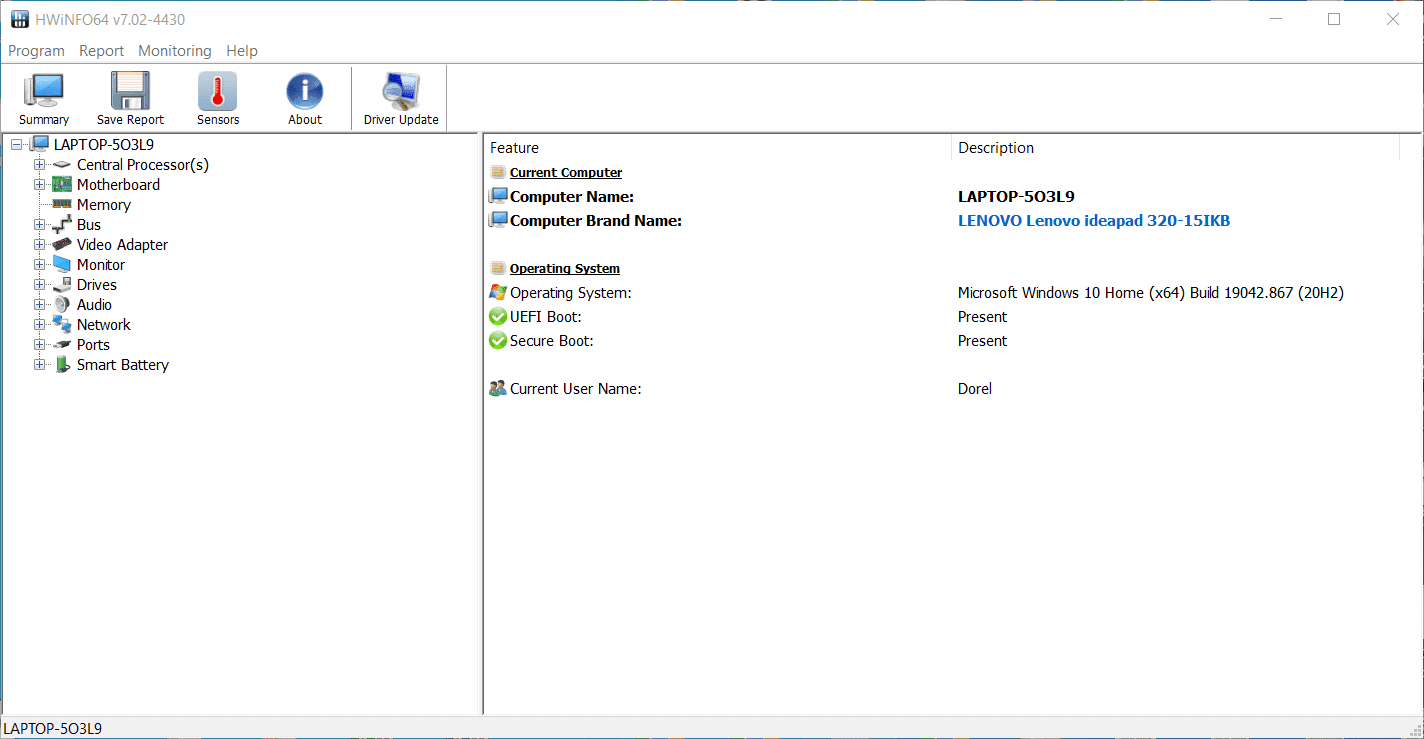Click the Feature column header

pos(717,148)
